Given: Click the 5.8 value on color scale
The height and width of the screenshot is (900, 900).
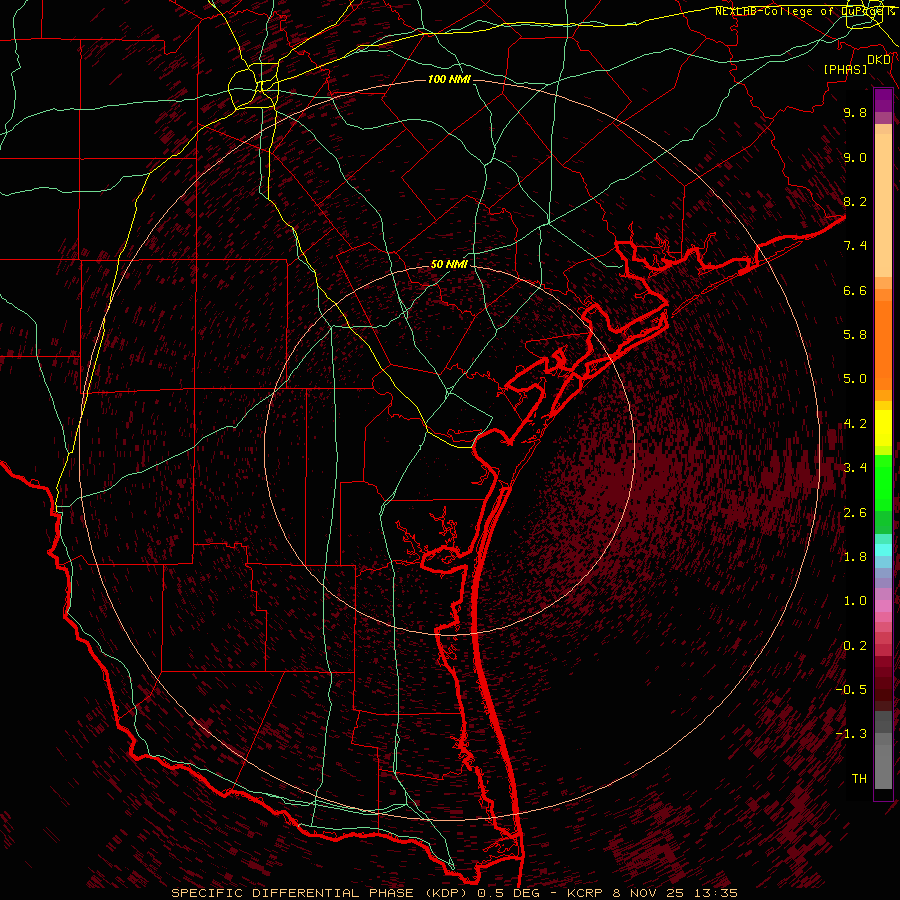Looking at the screenshot, I should (x=855, y=335).
